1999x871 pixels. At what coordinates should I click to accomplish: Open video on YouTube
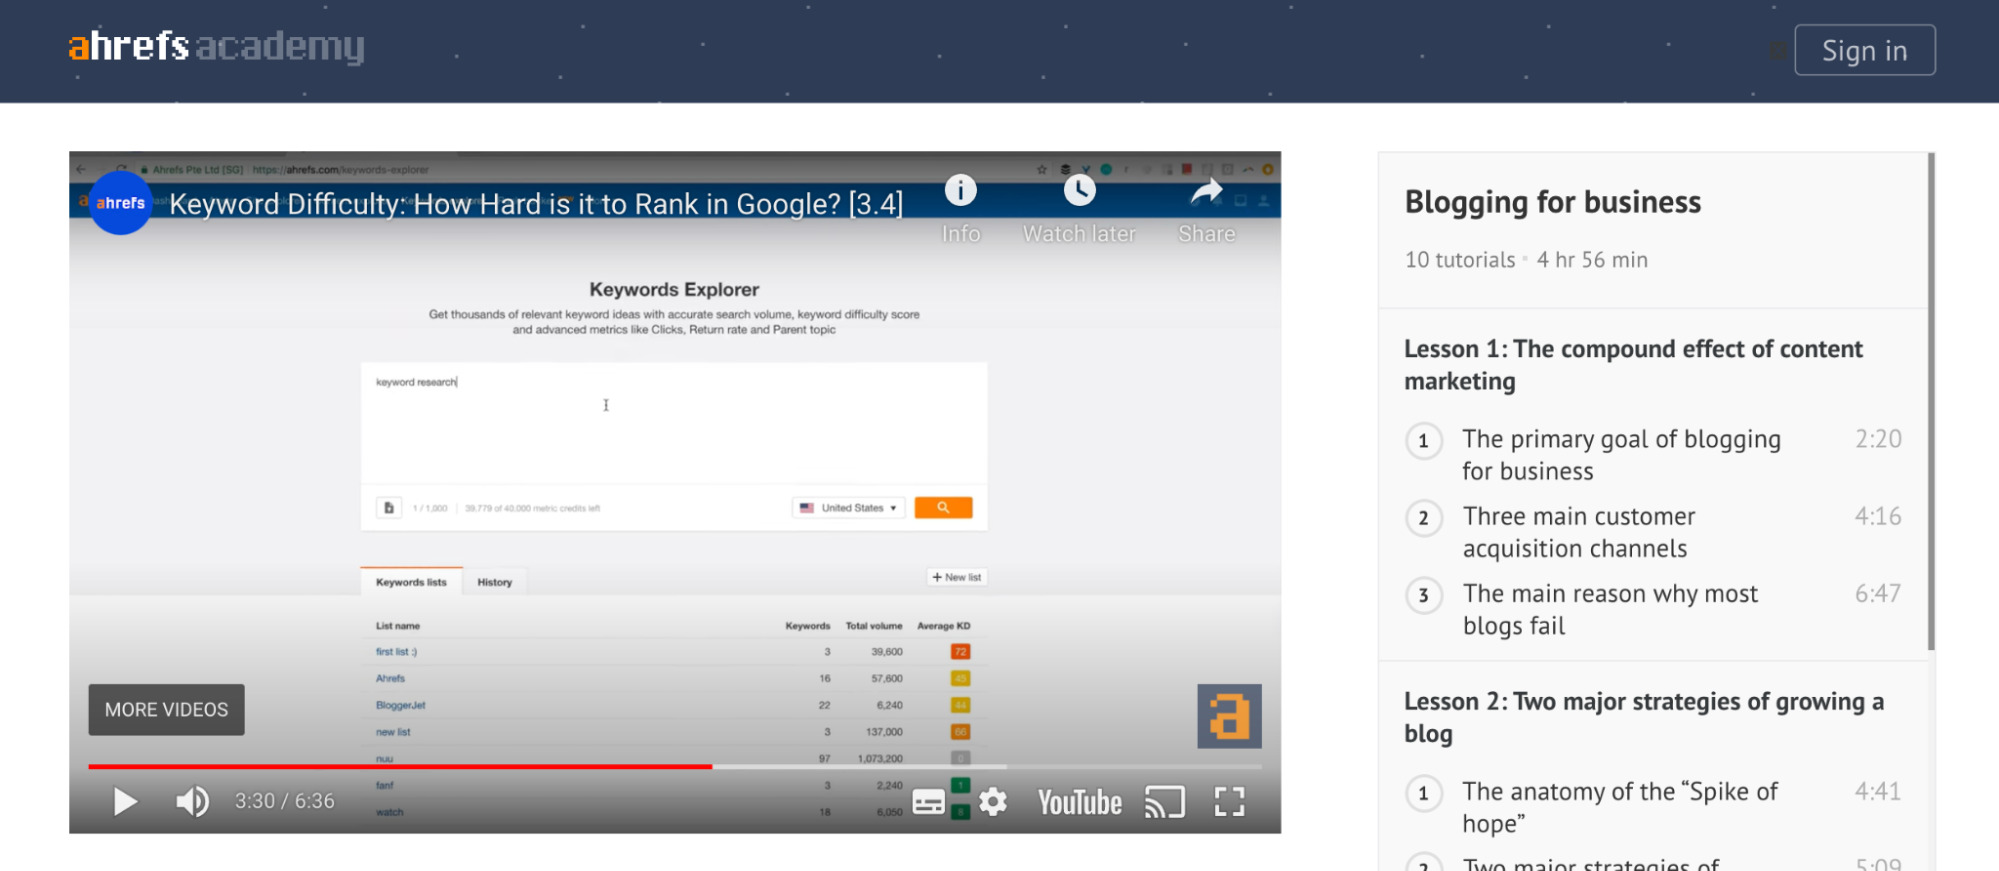1079,802
